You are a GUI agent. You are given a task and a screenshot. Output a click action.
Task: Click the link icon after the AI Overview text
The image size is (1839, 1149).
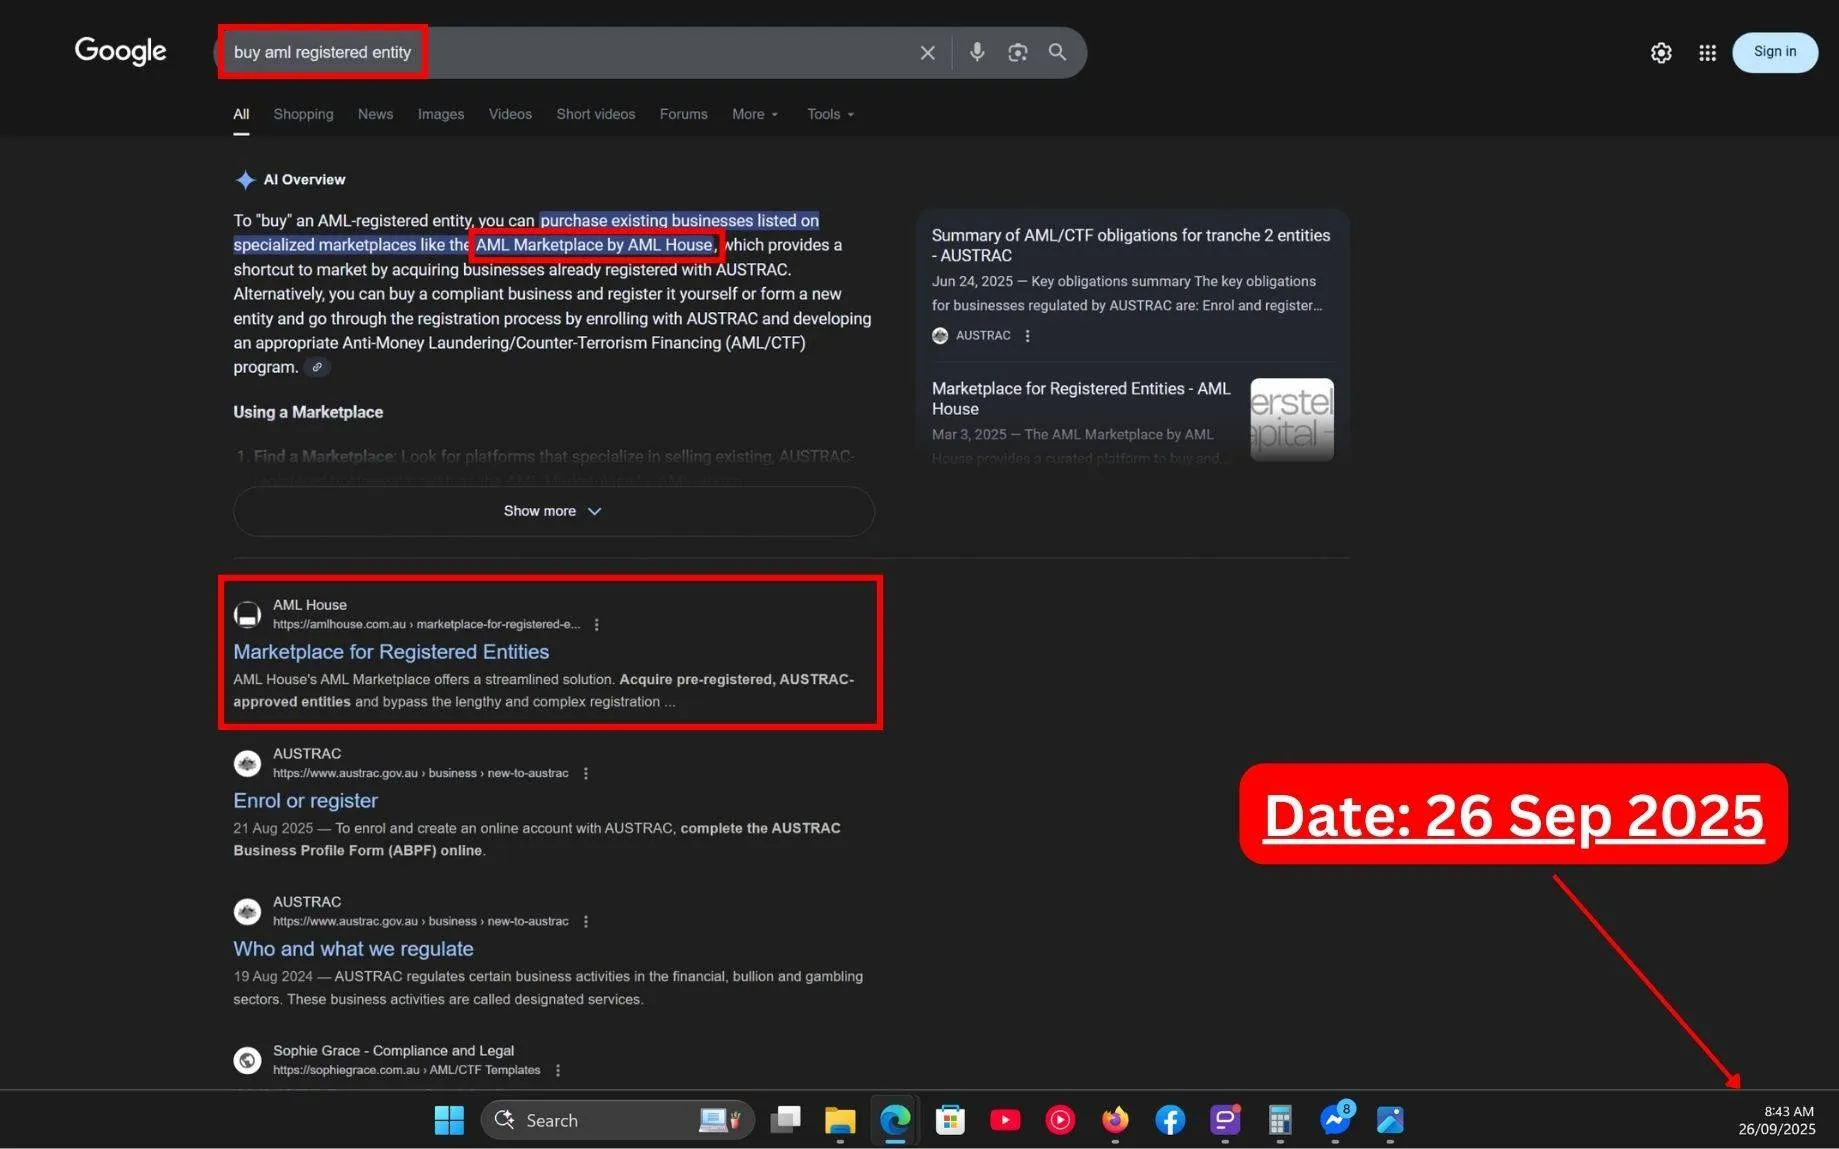(317, 367)
